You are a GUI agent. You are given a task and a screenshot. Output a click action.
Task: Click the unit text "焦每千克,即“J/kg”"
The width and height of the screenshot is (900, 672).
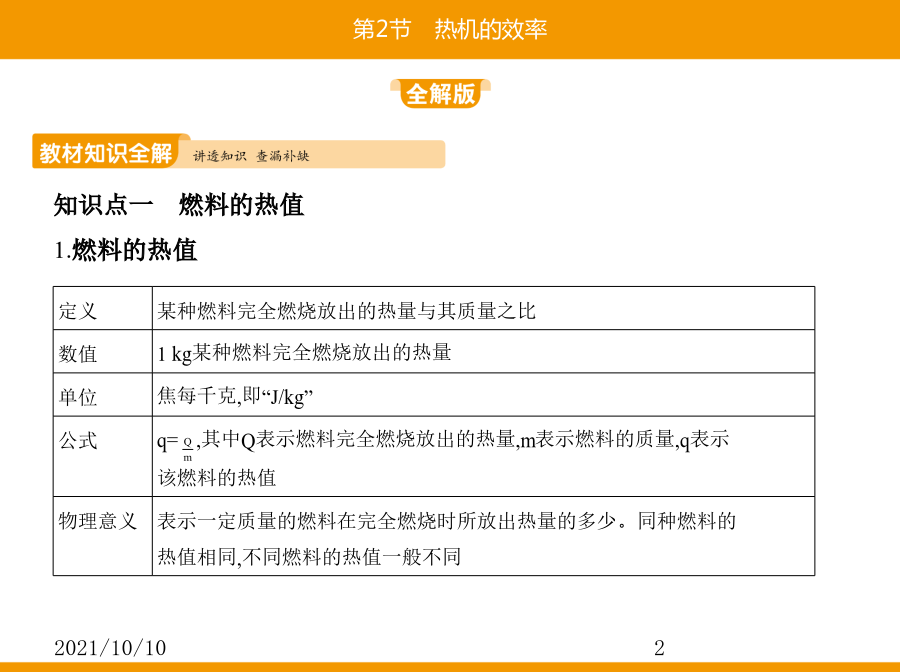235,397
